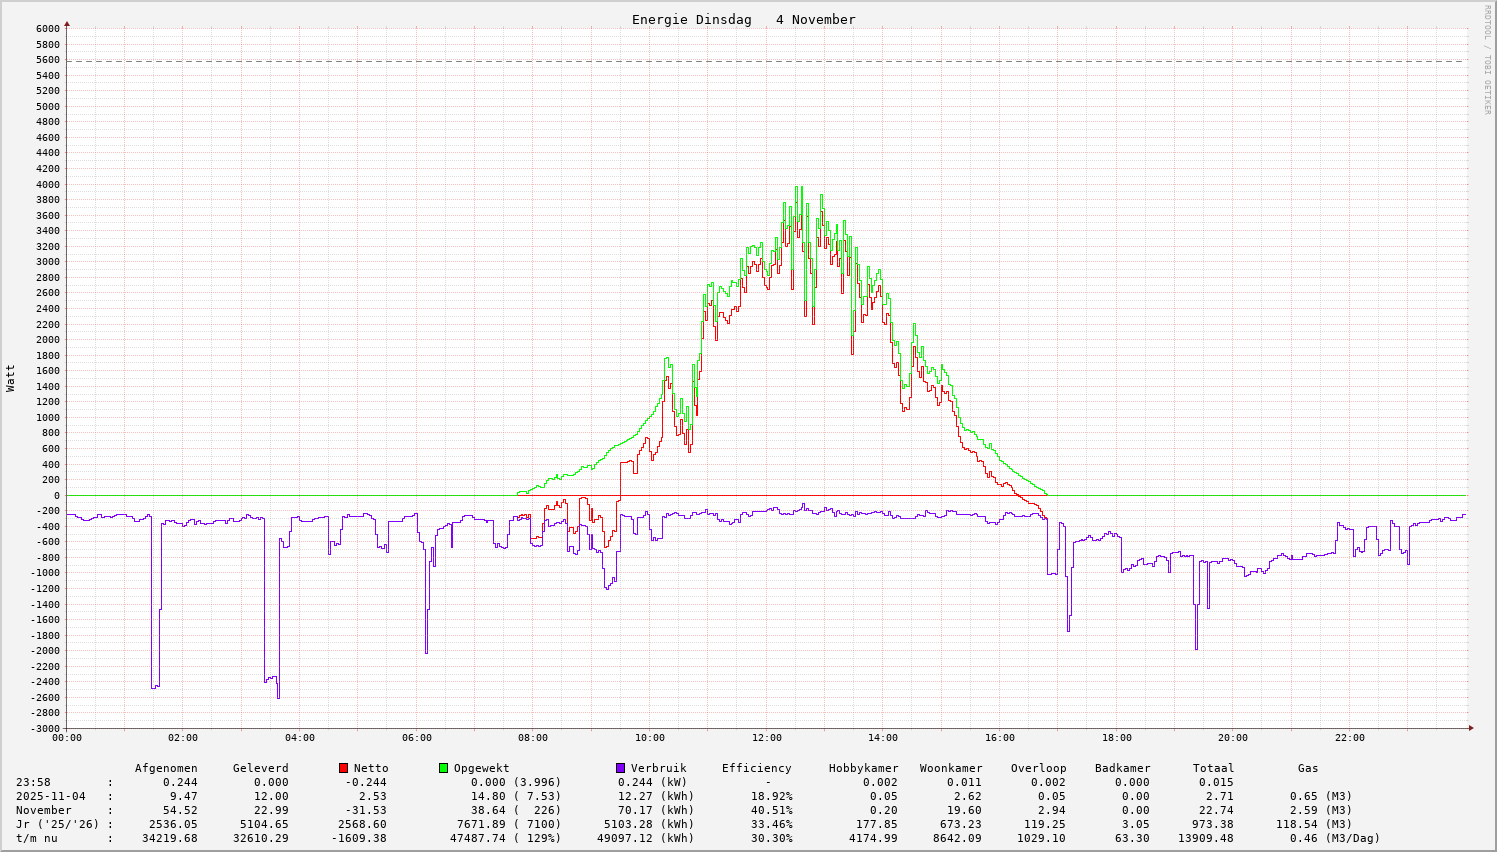Screen dimensions: 1497x852
Task: Click the '2025-11-04' row label
Action: pyautogui.click(x=51, y=796)
